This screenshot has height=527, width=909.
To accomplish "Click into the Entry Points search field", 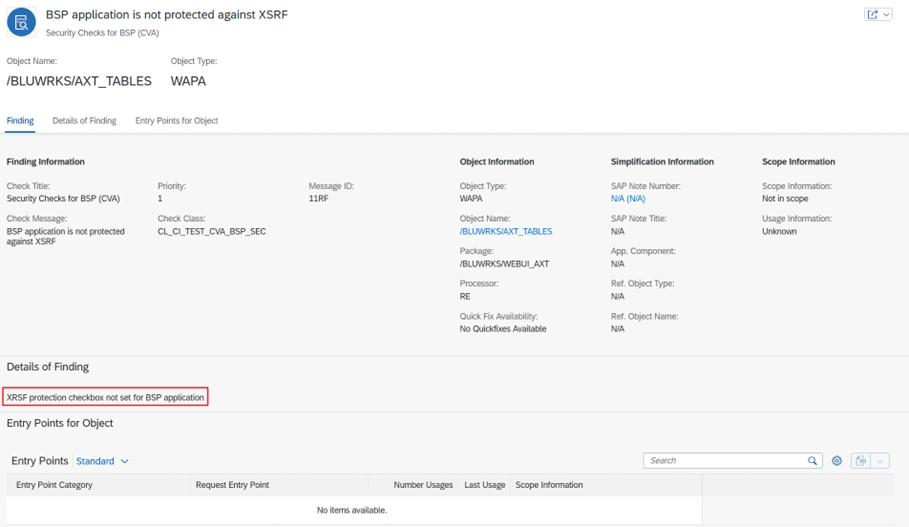I will [x=725, y=461].
